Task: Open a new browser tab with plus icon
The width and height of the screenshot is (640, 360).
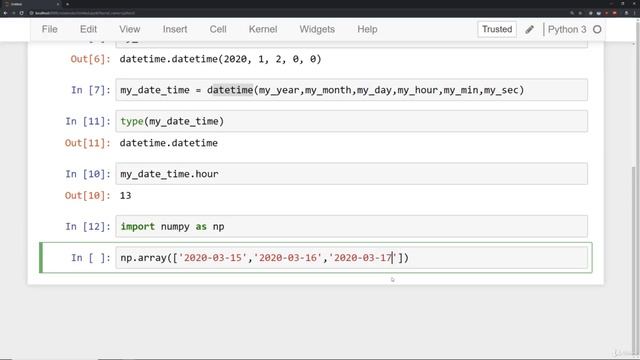Action: click(67, 4)
